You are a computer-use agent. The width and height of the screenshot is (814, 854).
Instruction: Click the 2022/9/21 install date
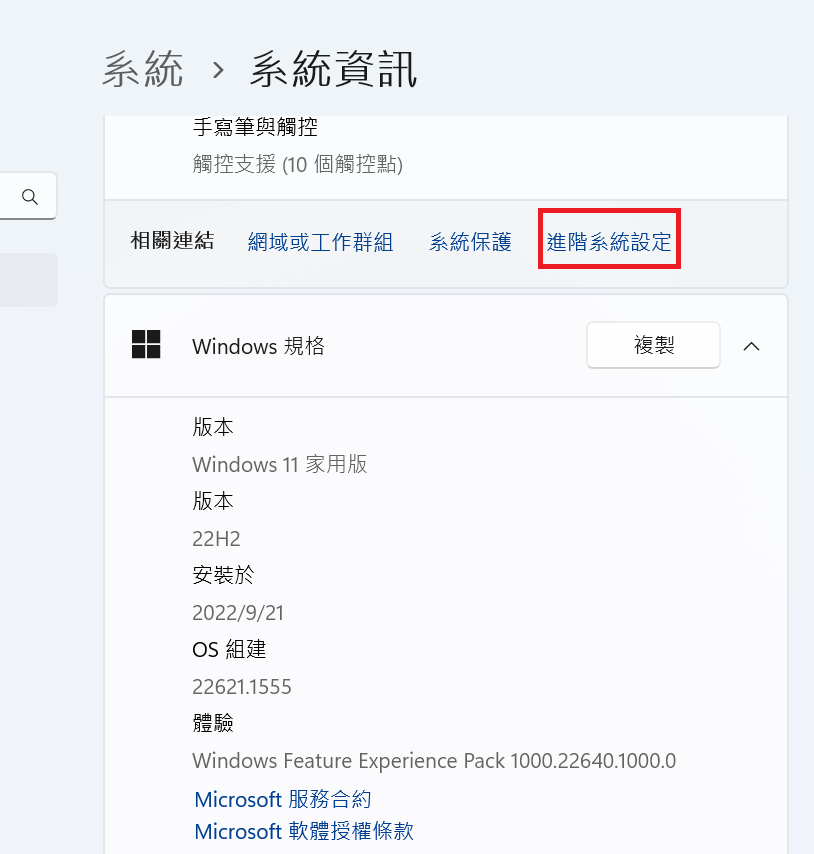click(238, 613)
